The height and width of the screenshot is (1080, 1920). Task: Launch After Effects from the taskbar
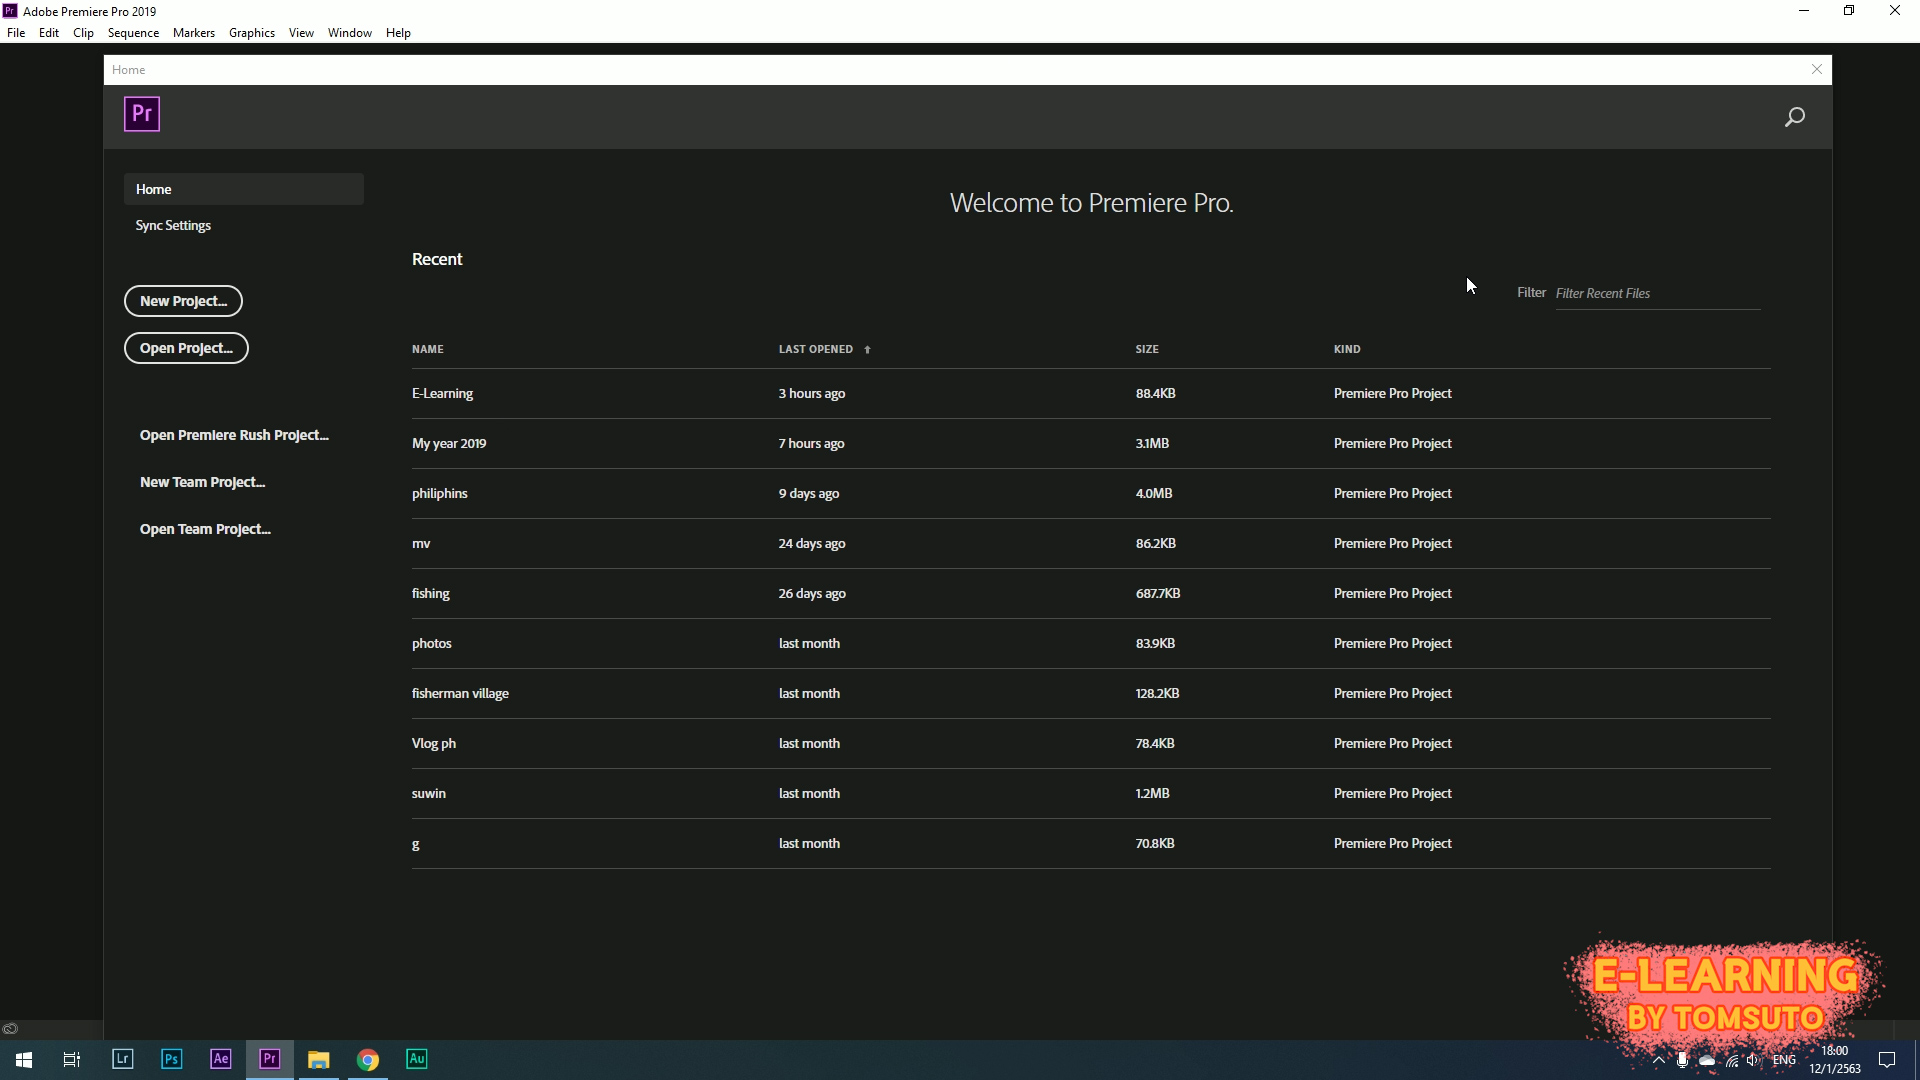point(221,1059)
